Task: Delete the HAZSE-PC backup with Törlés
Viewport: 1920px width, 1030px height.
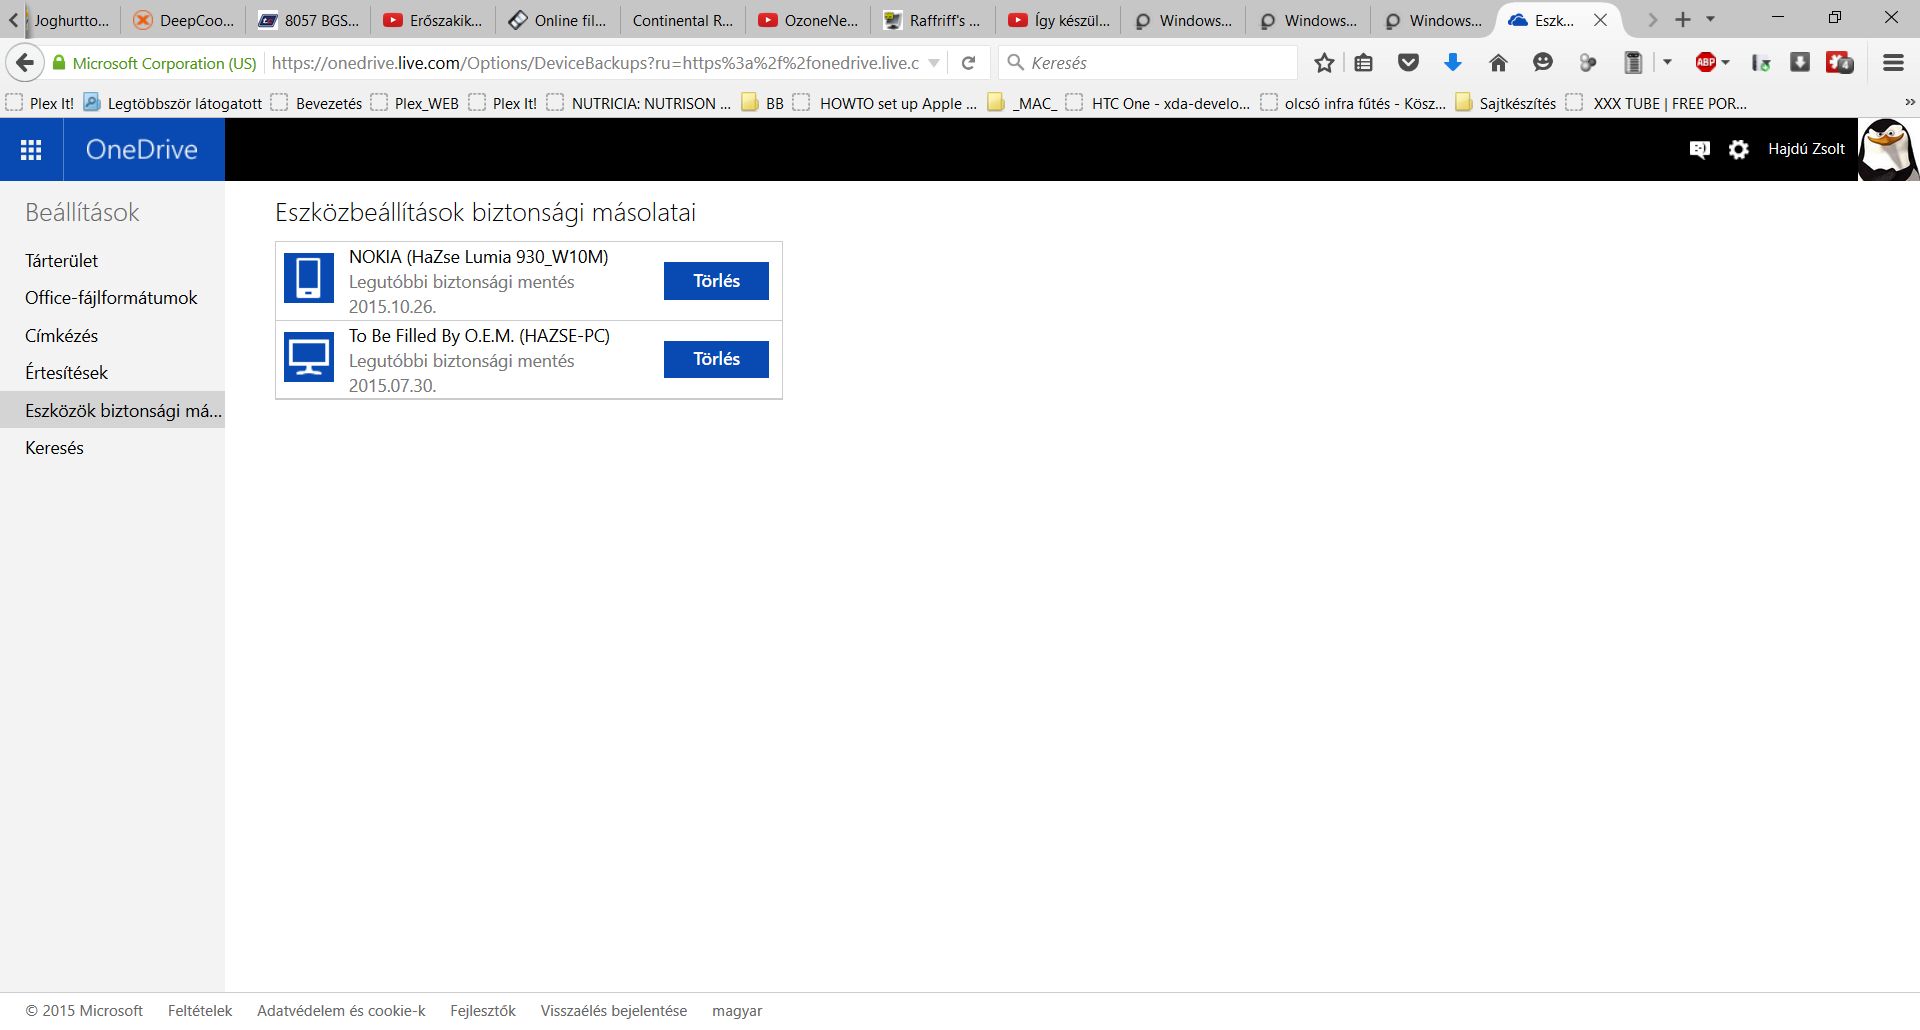Action: [x=716, y=359]
